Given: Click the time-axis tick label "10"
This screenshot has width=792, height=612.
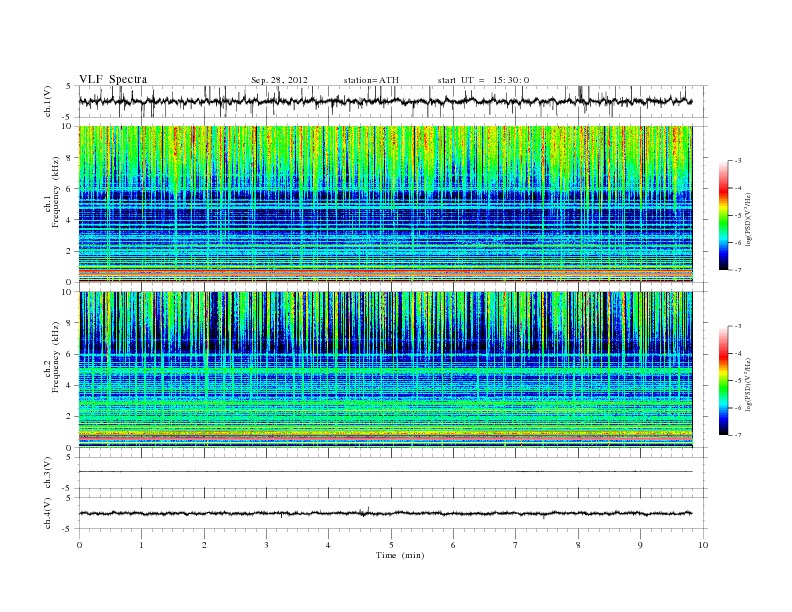Looking at the screenshot, I should coord(703,545).
